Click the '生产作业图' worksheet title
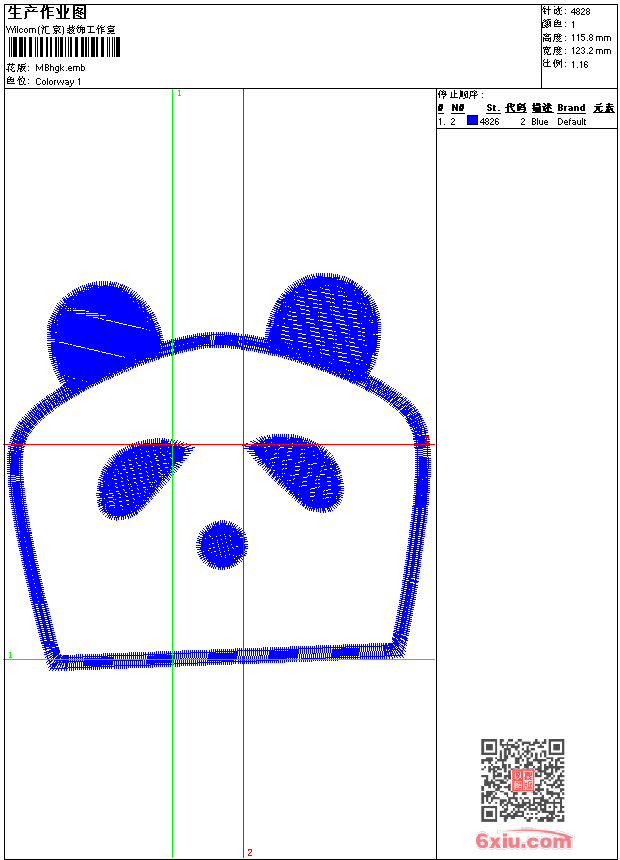Image resolution: width=620 pixels, height=860 pixels. 47,13
